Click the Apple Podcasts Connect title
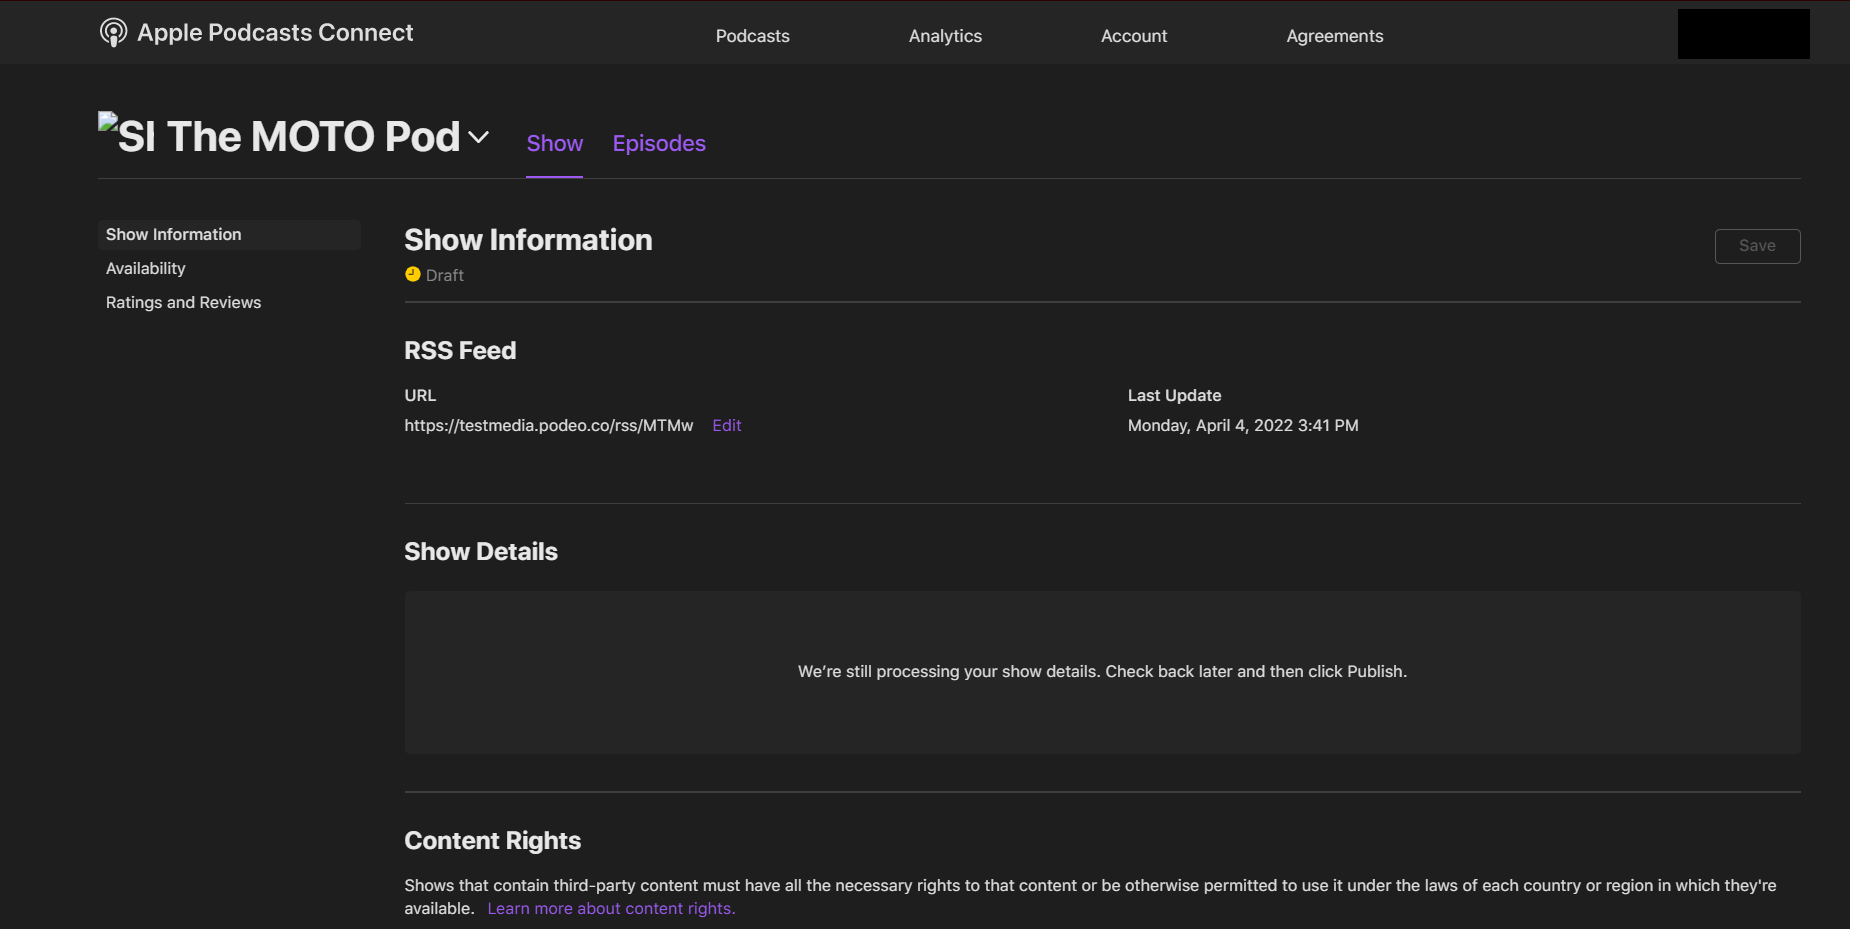The width and height of the screenshot is (1850, 929). (275, 33)
